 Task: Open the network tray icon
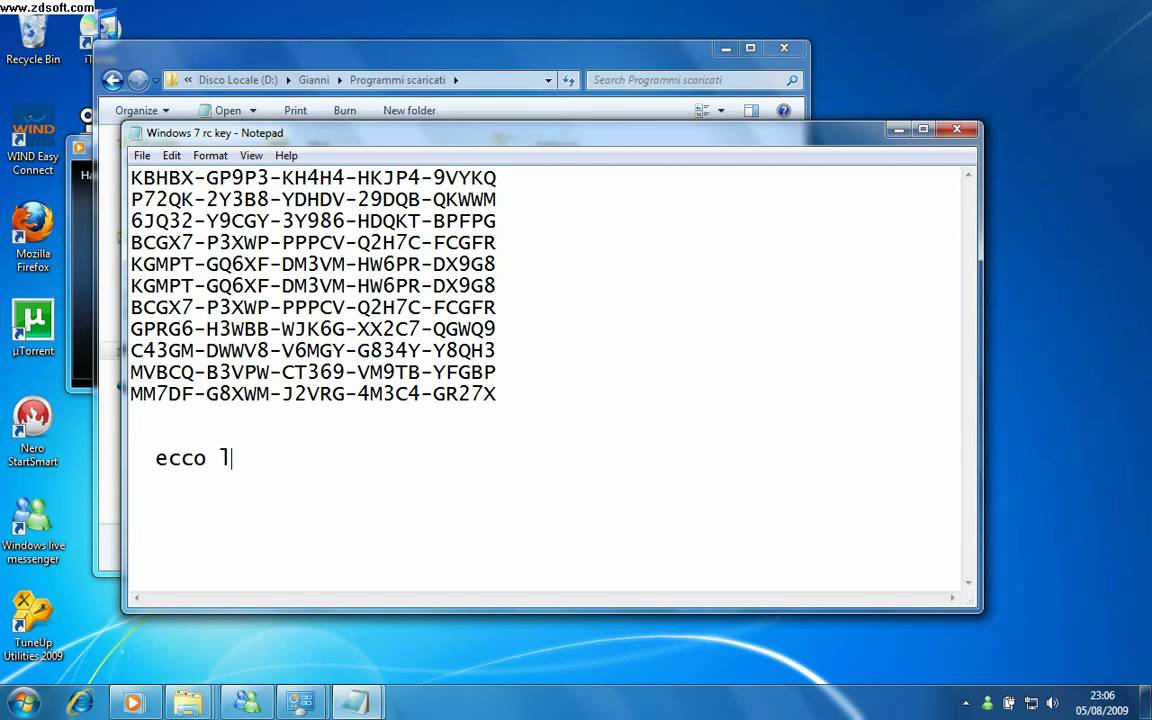click(x=1031, y=703)
